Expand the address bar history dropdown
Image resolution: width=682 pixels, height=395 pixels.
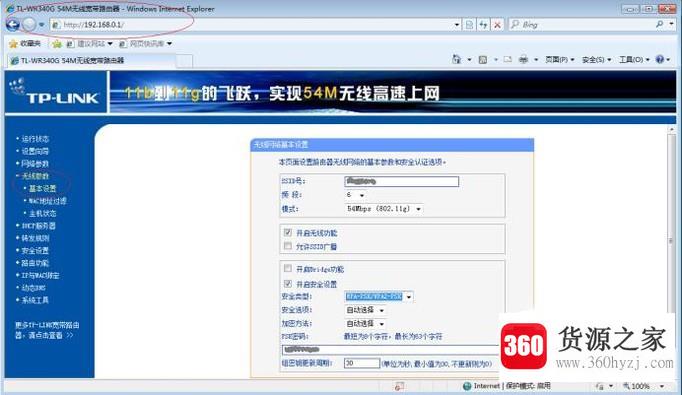pos(457,25)
